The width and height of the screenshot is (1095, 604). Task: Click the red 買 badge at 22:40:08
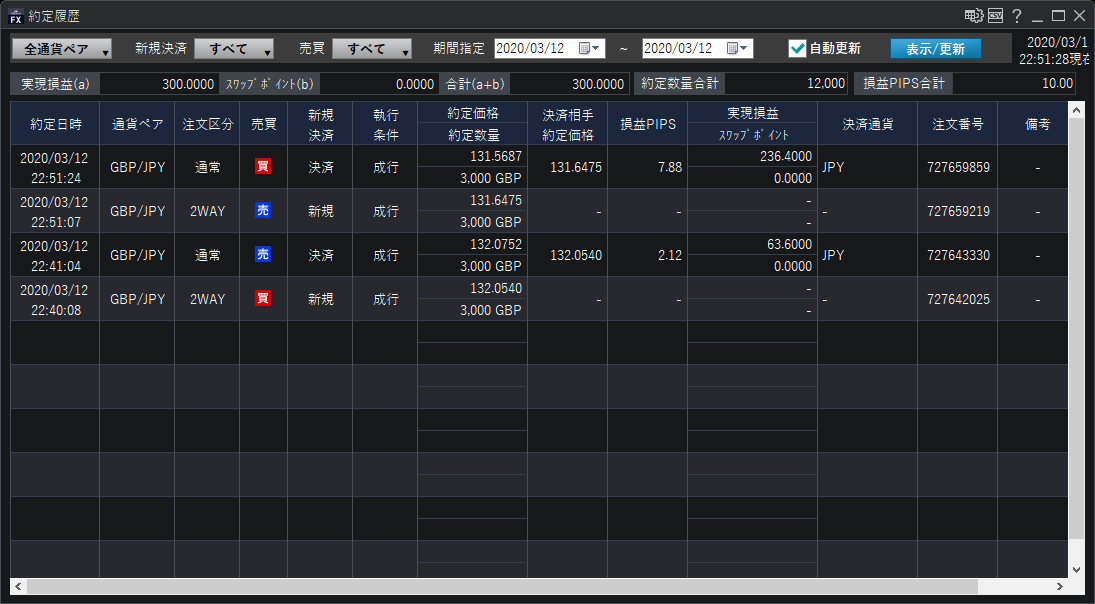(x=263, y=299)
